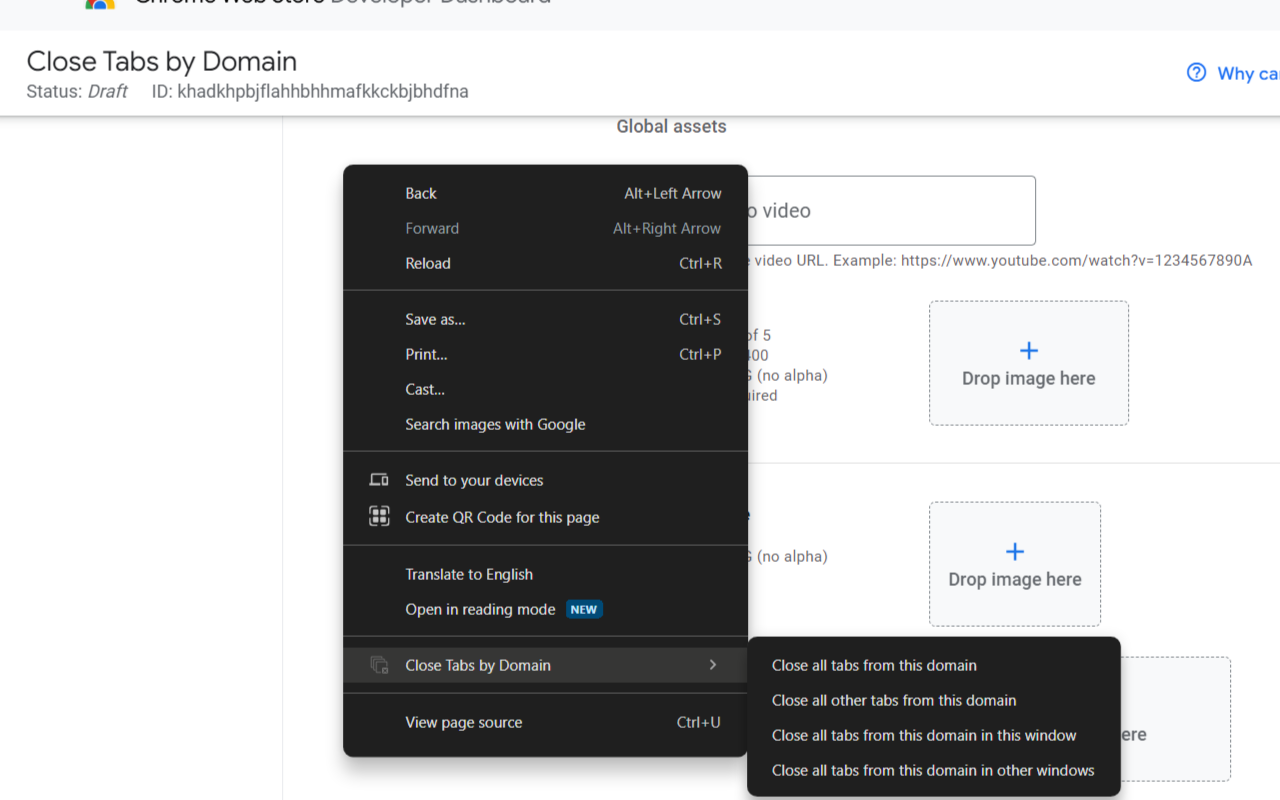Open View page source

pos(545,722)
